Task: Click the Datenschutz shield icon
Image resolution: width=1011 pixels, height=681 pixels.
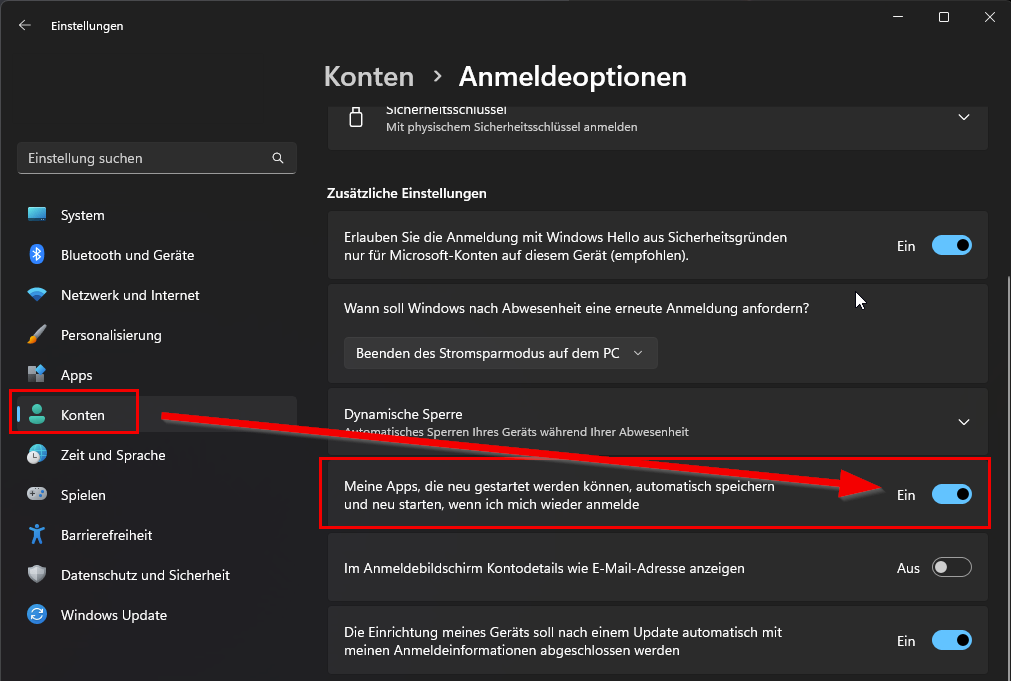Action: 37,575
